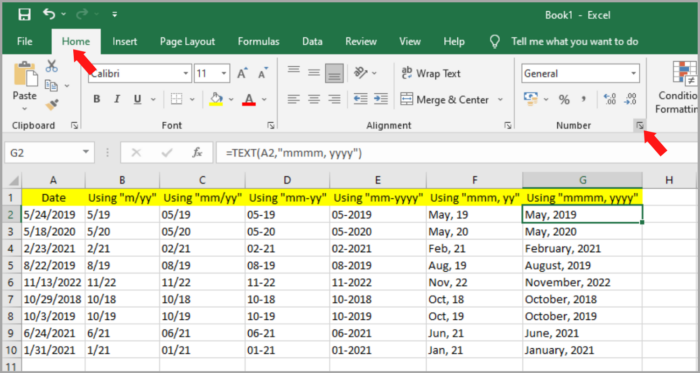Click Align Right icon
This screenshot has height=373, width=700.
click(x=334, y=99)
